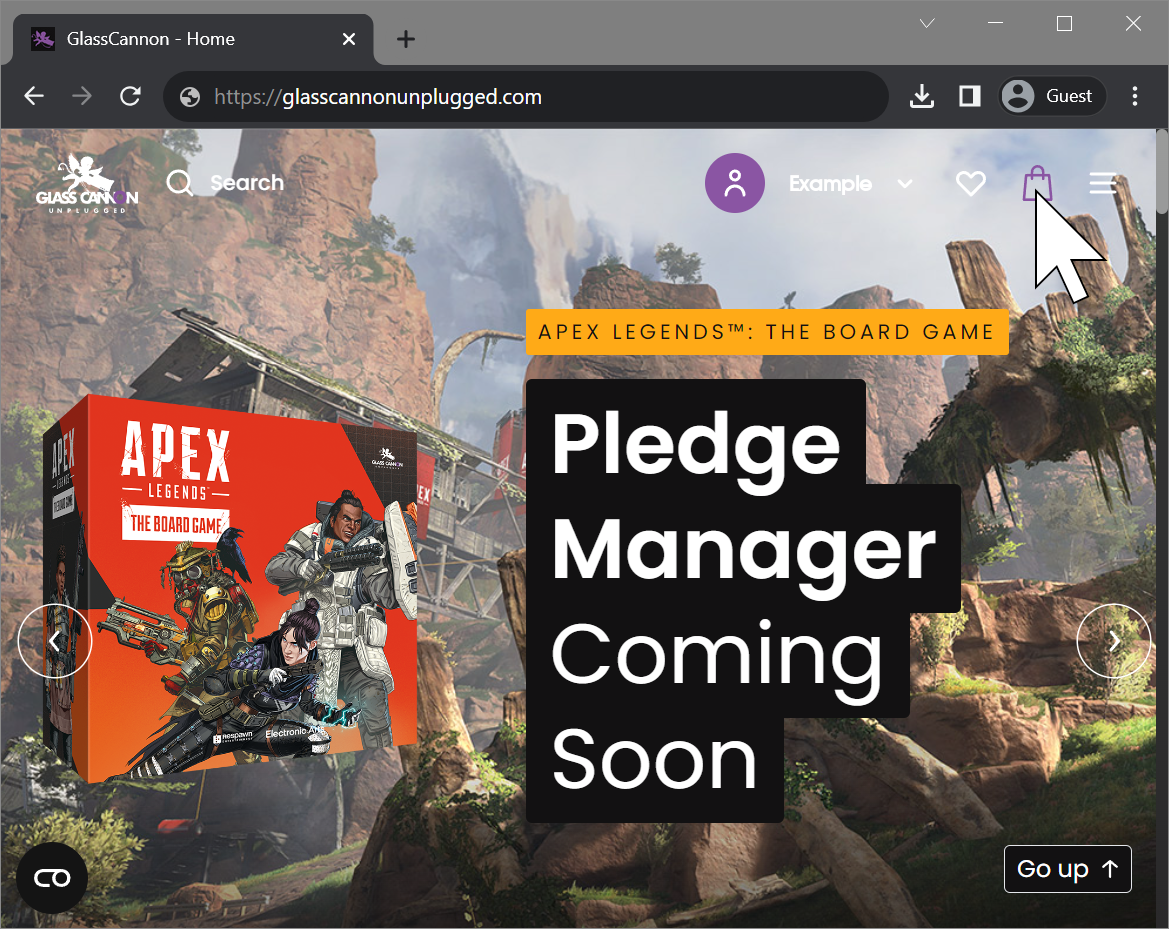This screenshot has width=1169, height=929.
Task: Expand the Example account dropdown chevron
Action: [x=905, y=184]
